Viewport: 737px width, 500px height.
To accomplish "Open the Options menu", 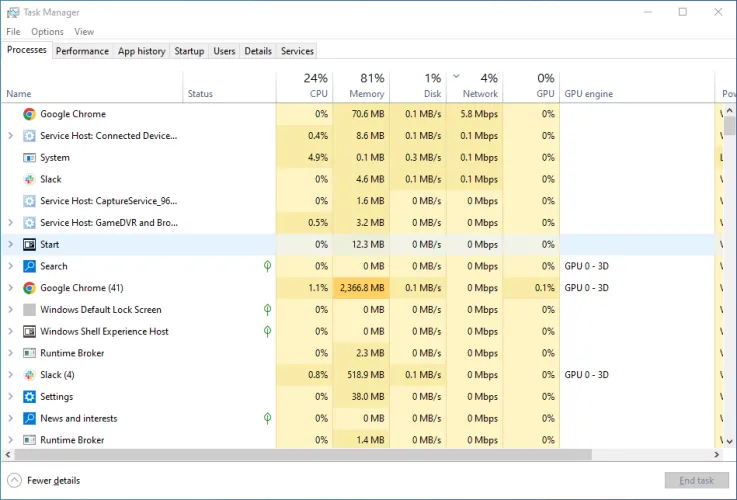I will [x=47, y=32].
